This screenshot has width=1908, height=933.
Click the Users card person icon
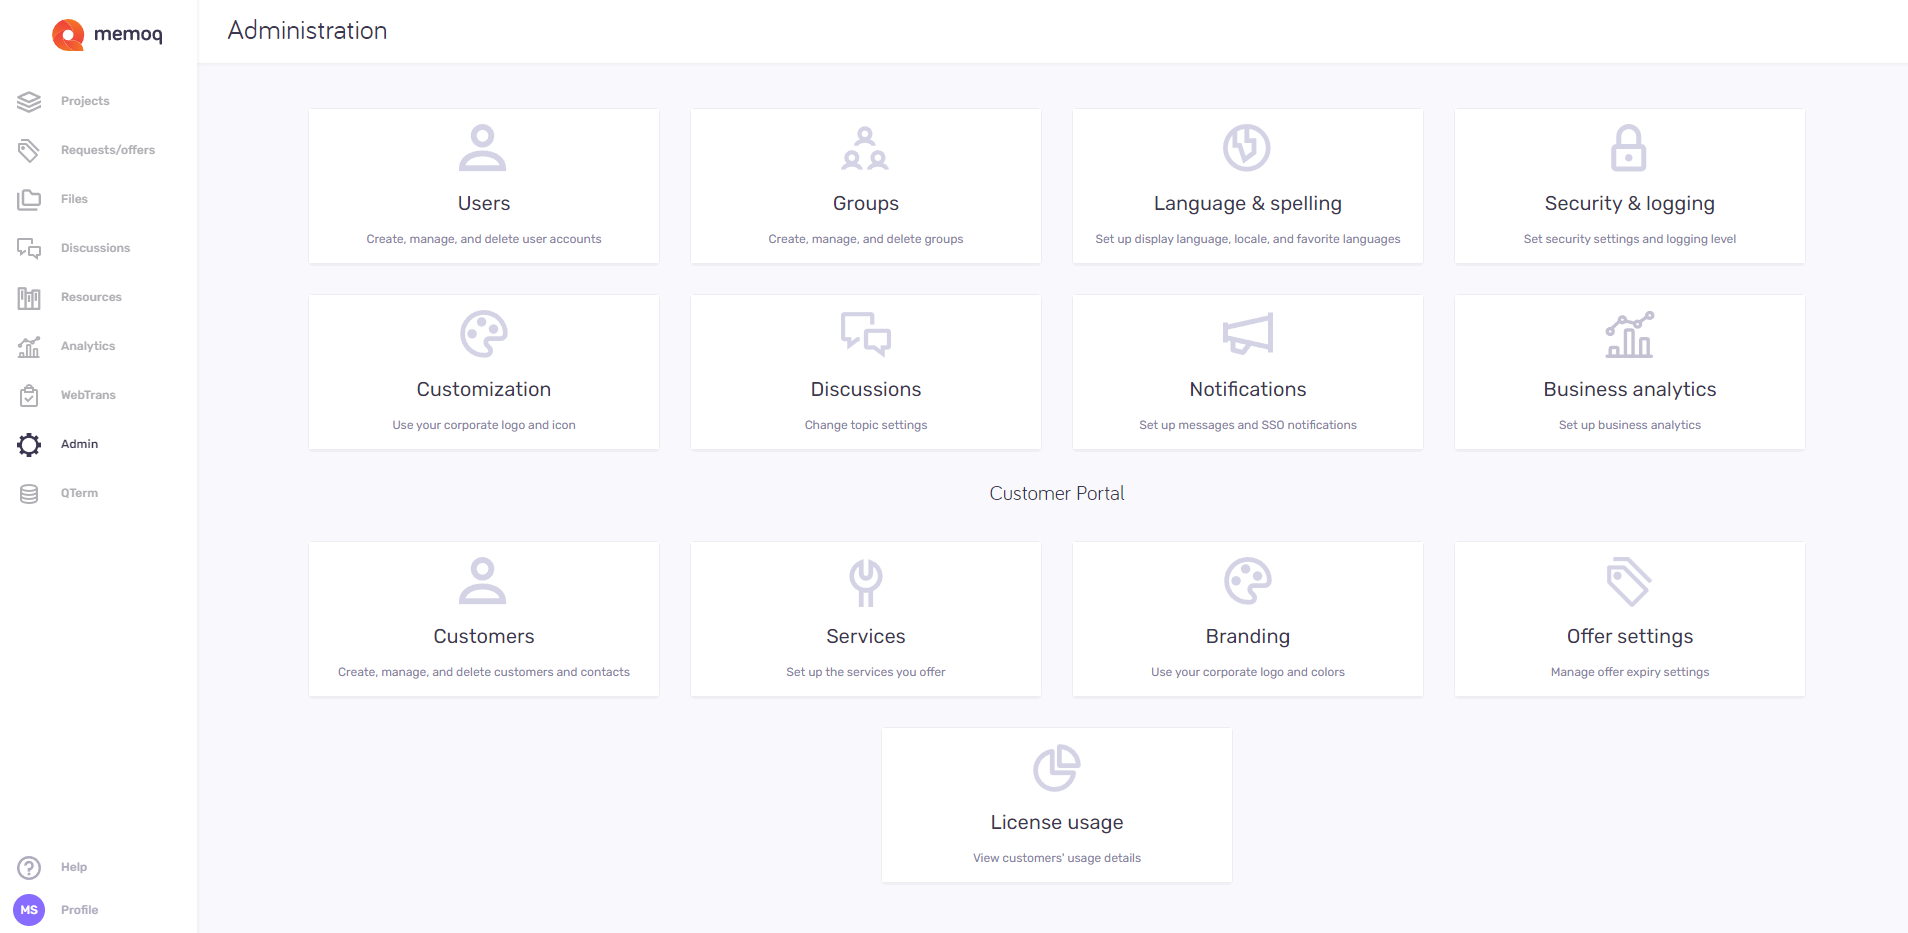(483, 148)
